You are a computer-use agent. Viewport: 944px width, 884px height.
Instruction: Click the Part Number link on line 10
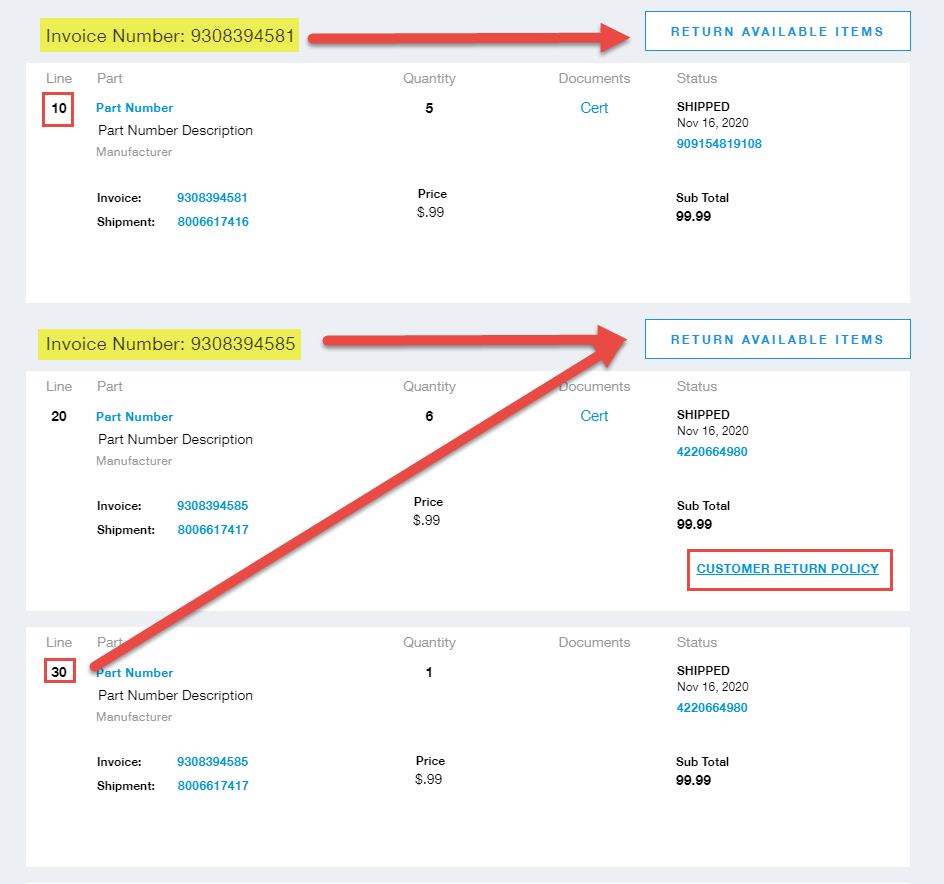coord(134,108)
